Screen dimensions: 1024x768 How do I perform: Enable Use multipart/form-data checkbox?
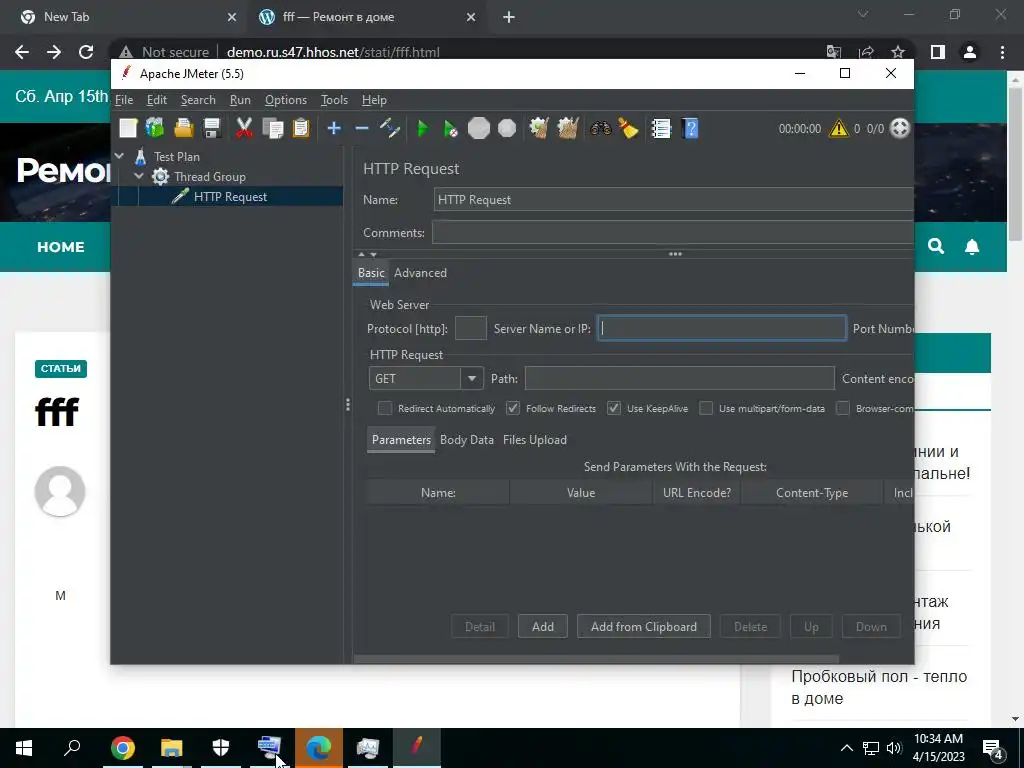tap(706, 408)
